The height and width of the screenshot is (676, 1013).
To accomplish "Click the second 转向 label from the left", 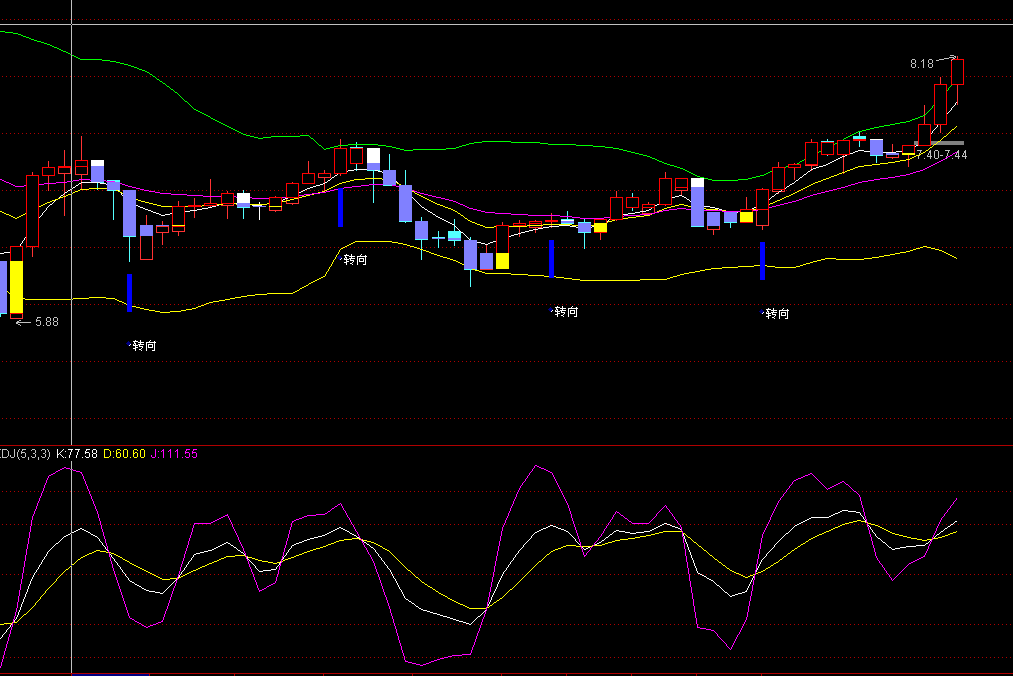I will 355,260.
